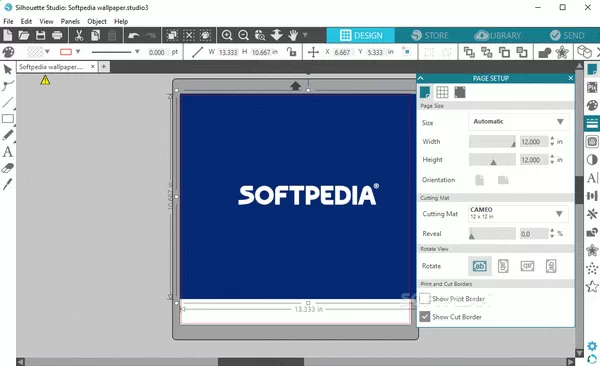Screen dimensions: 600x366
Task: Choose the Edit Points tool
Action: coord(8,85)
